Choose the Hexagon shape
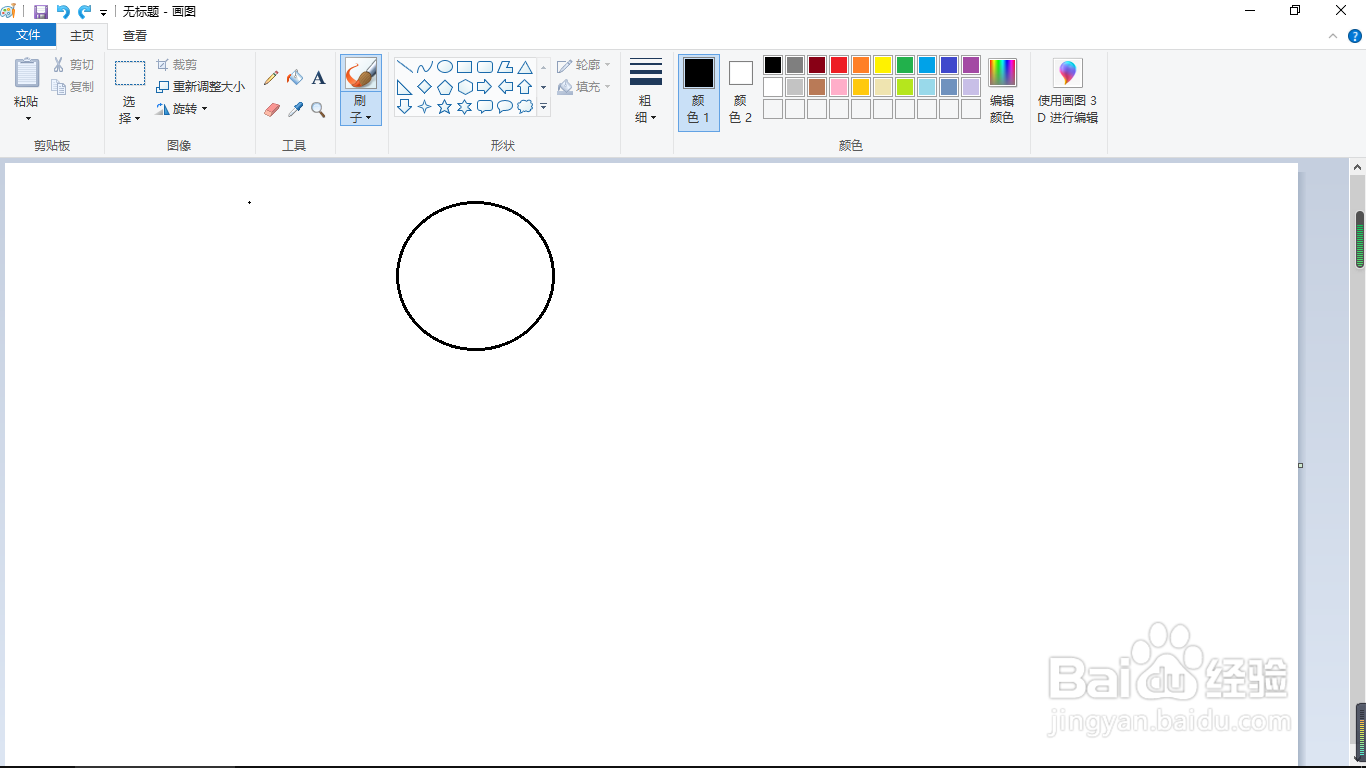The width and height of the screenshot is (1366, 768). [465, 87]
